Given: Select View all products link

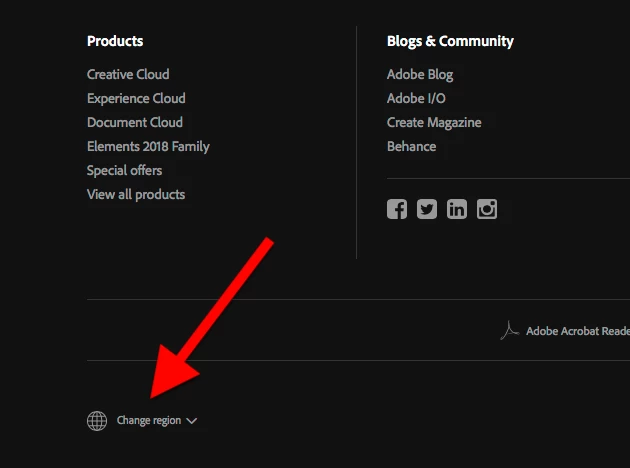Looking at the screenshot, I should [x=136, y=195].
